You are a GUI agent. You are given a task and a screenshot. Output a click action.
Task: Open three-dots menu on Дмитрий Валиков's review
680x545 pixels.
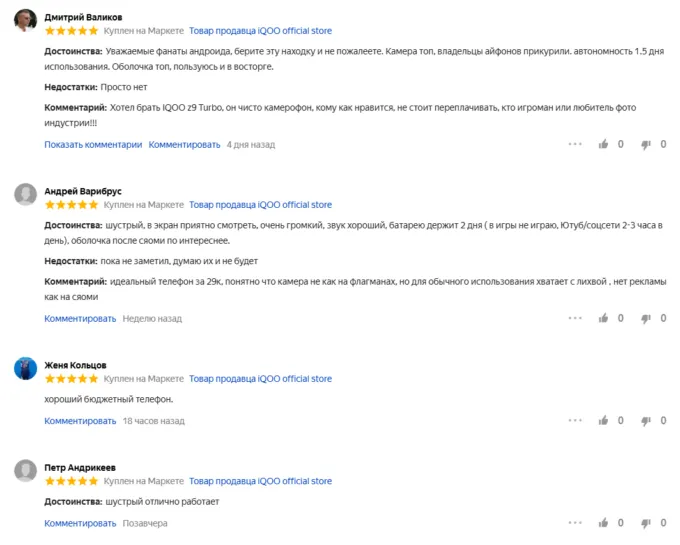pos(575,144)
